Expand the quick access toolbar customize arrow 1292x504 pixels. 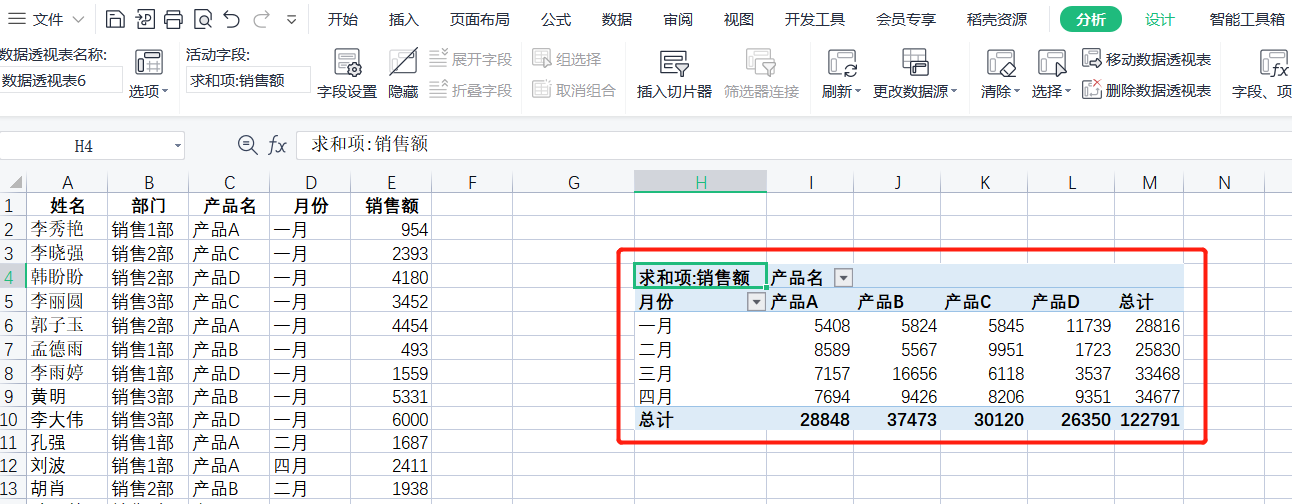[291, 19]
